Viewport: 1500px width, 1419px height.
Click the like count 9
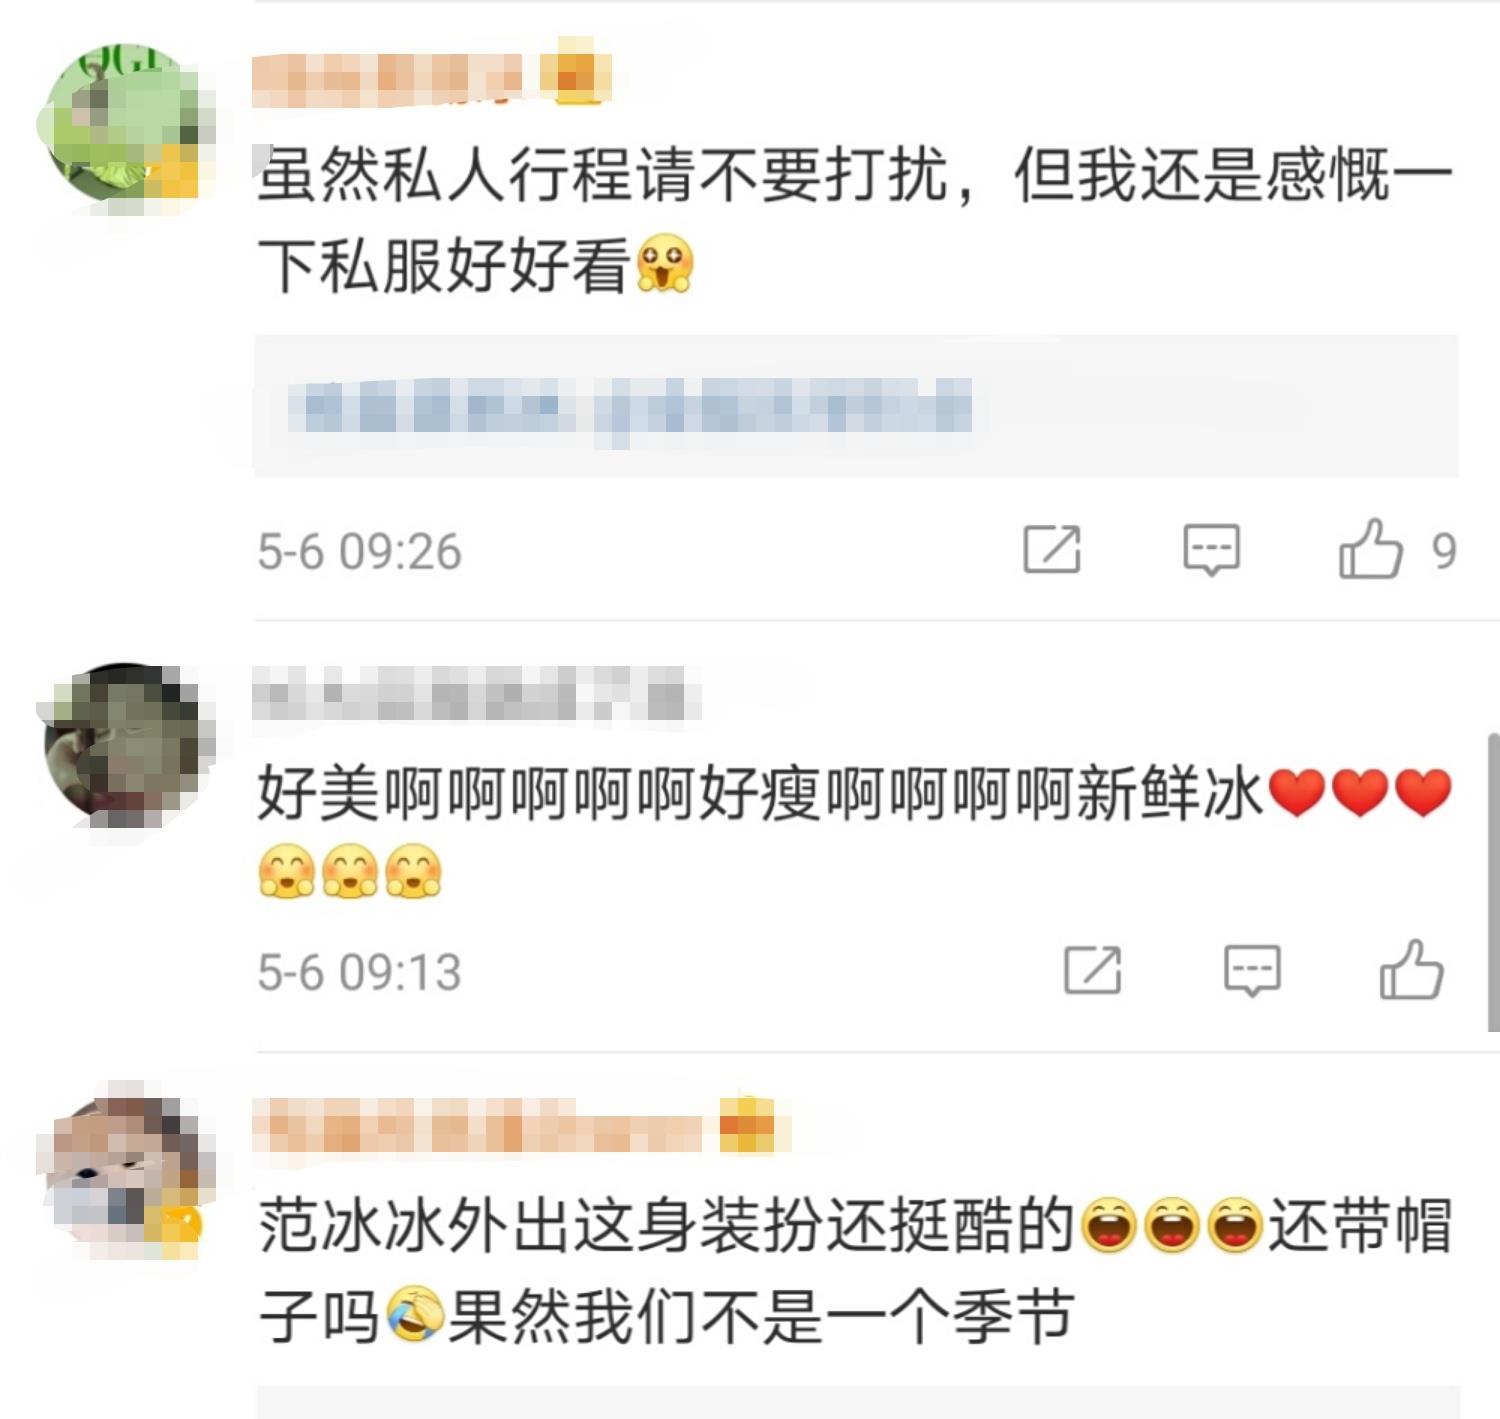pyautogui.click(x=1443, y=550)
